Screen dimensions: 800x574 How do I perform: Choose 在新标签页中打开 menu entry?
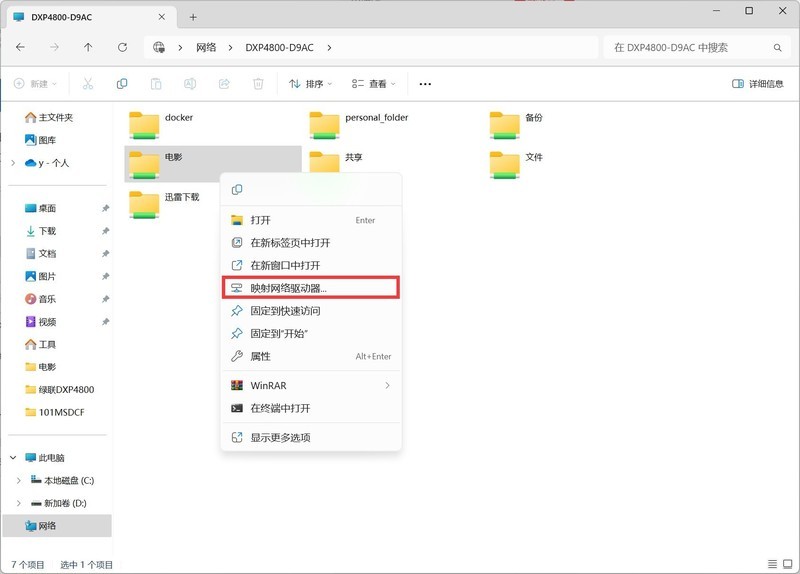coord(311,243)
